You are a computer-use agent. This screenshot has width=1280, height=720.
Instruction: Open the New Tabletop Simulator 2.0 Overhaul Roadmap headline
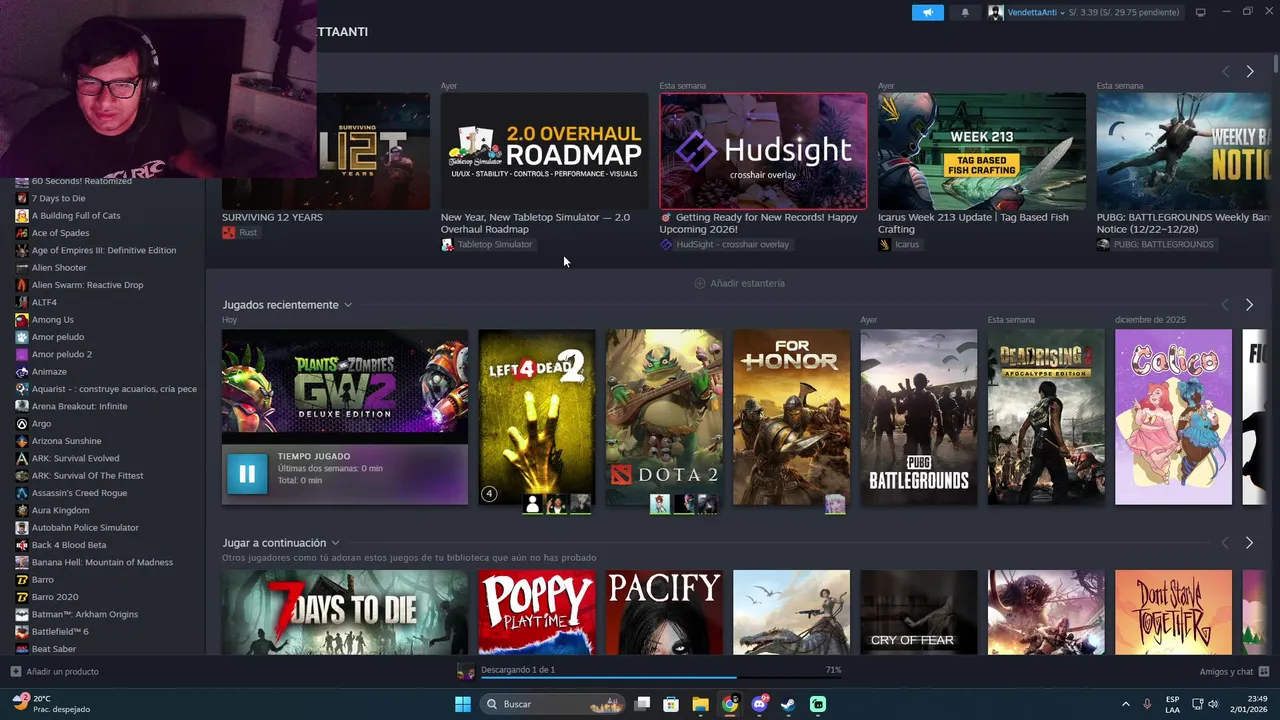tap(535, 223)
